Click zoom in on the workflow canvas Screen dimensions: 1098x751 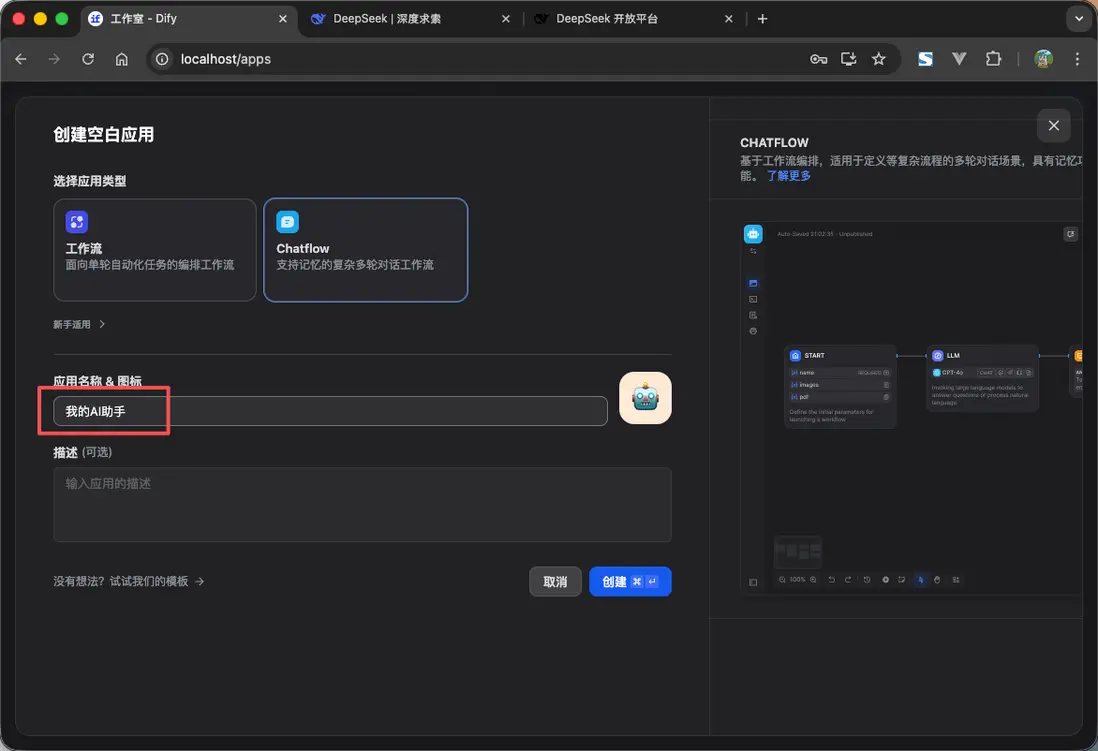click(813, 580)
